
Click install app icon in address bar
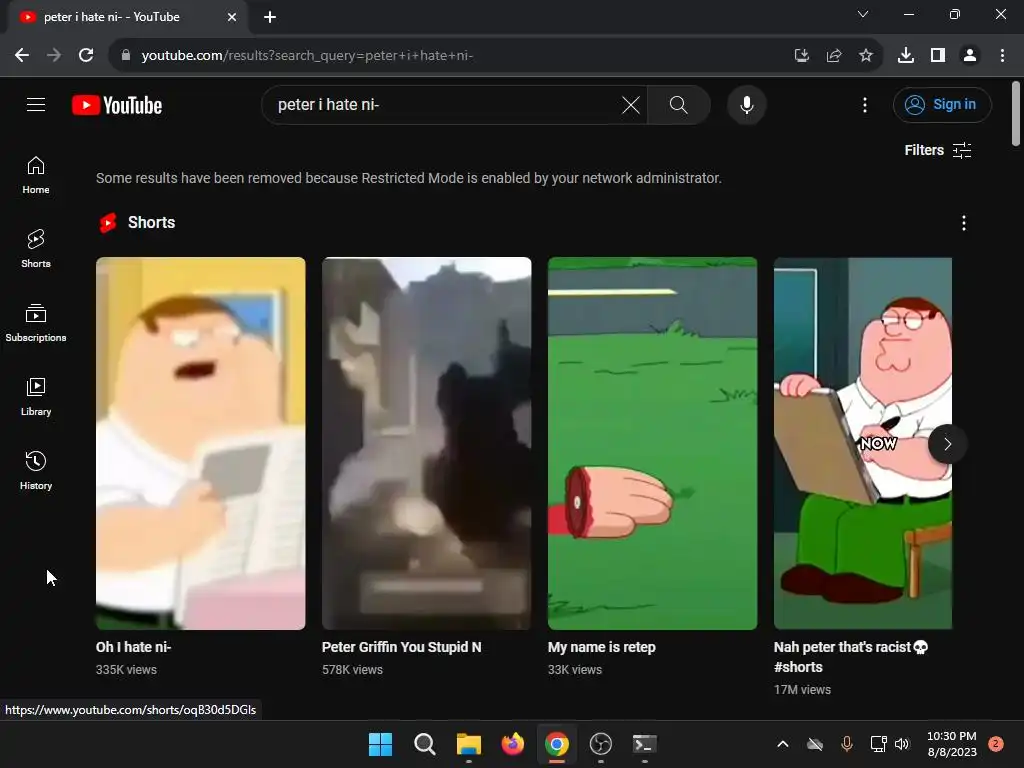click(x=802, y=56)
